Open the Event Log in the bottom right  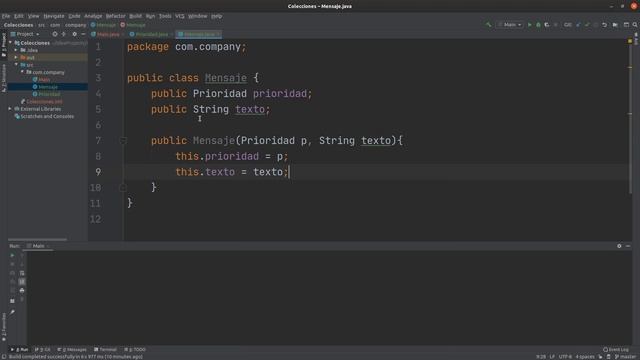click(x=616, y=350)
